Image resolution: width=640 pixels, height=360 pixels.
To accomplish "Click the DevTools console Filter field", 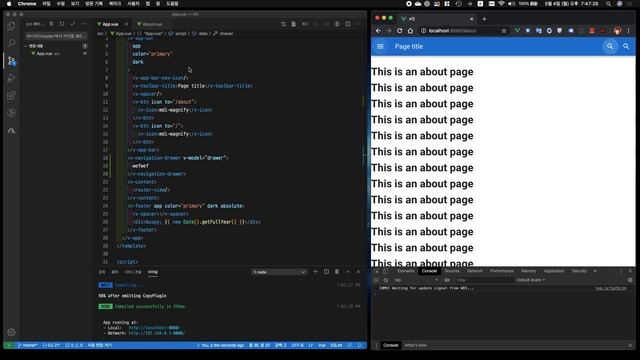I will 483,280.
